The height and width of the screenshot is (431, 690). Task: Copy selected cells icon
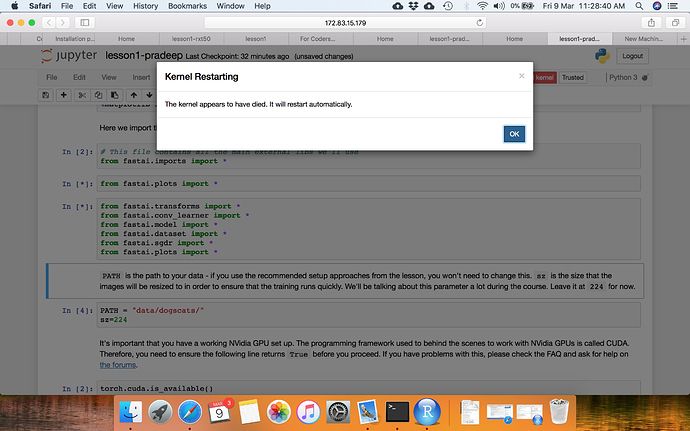tap(98, 95)
